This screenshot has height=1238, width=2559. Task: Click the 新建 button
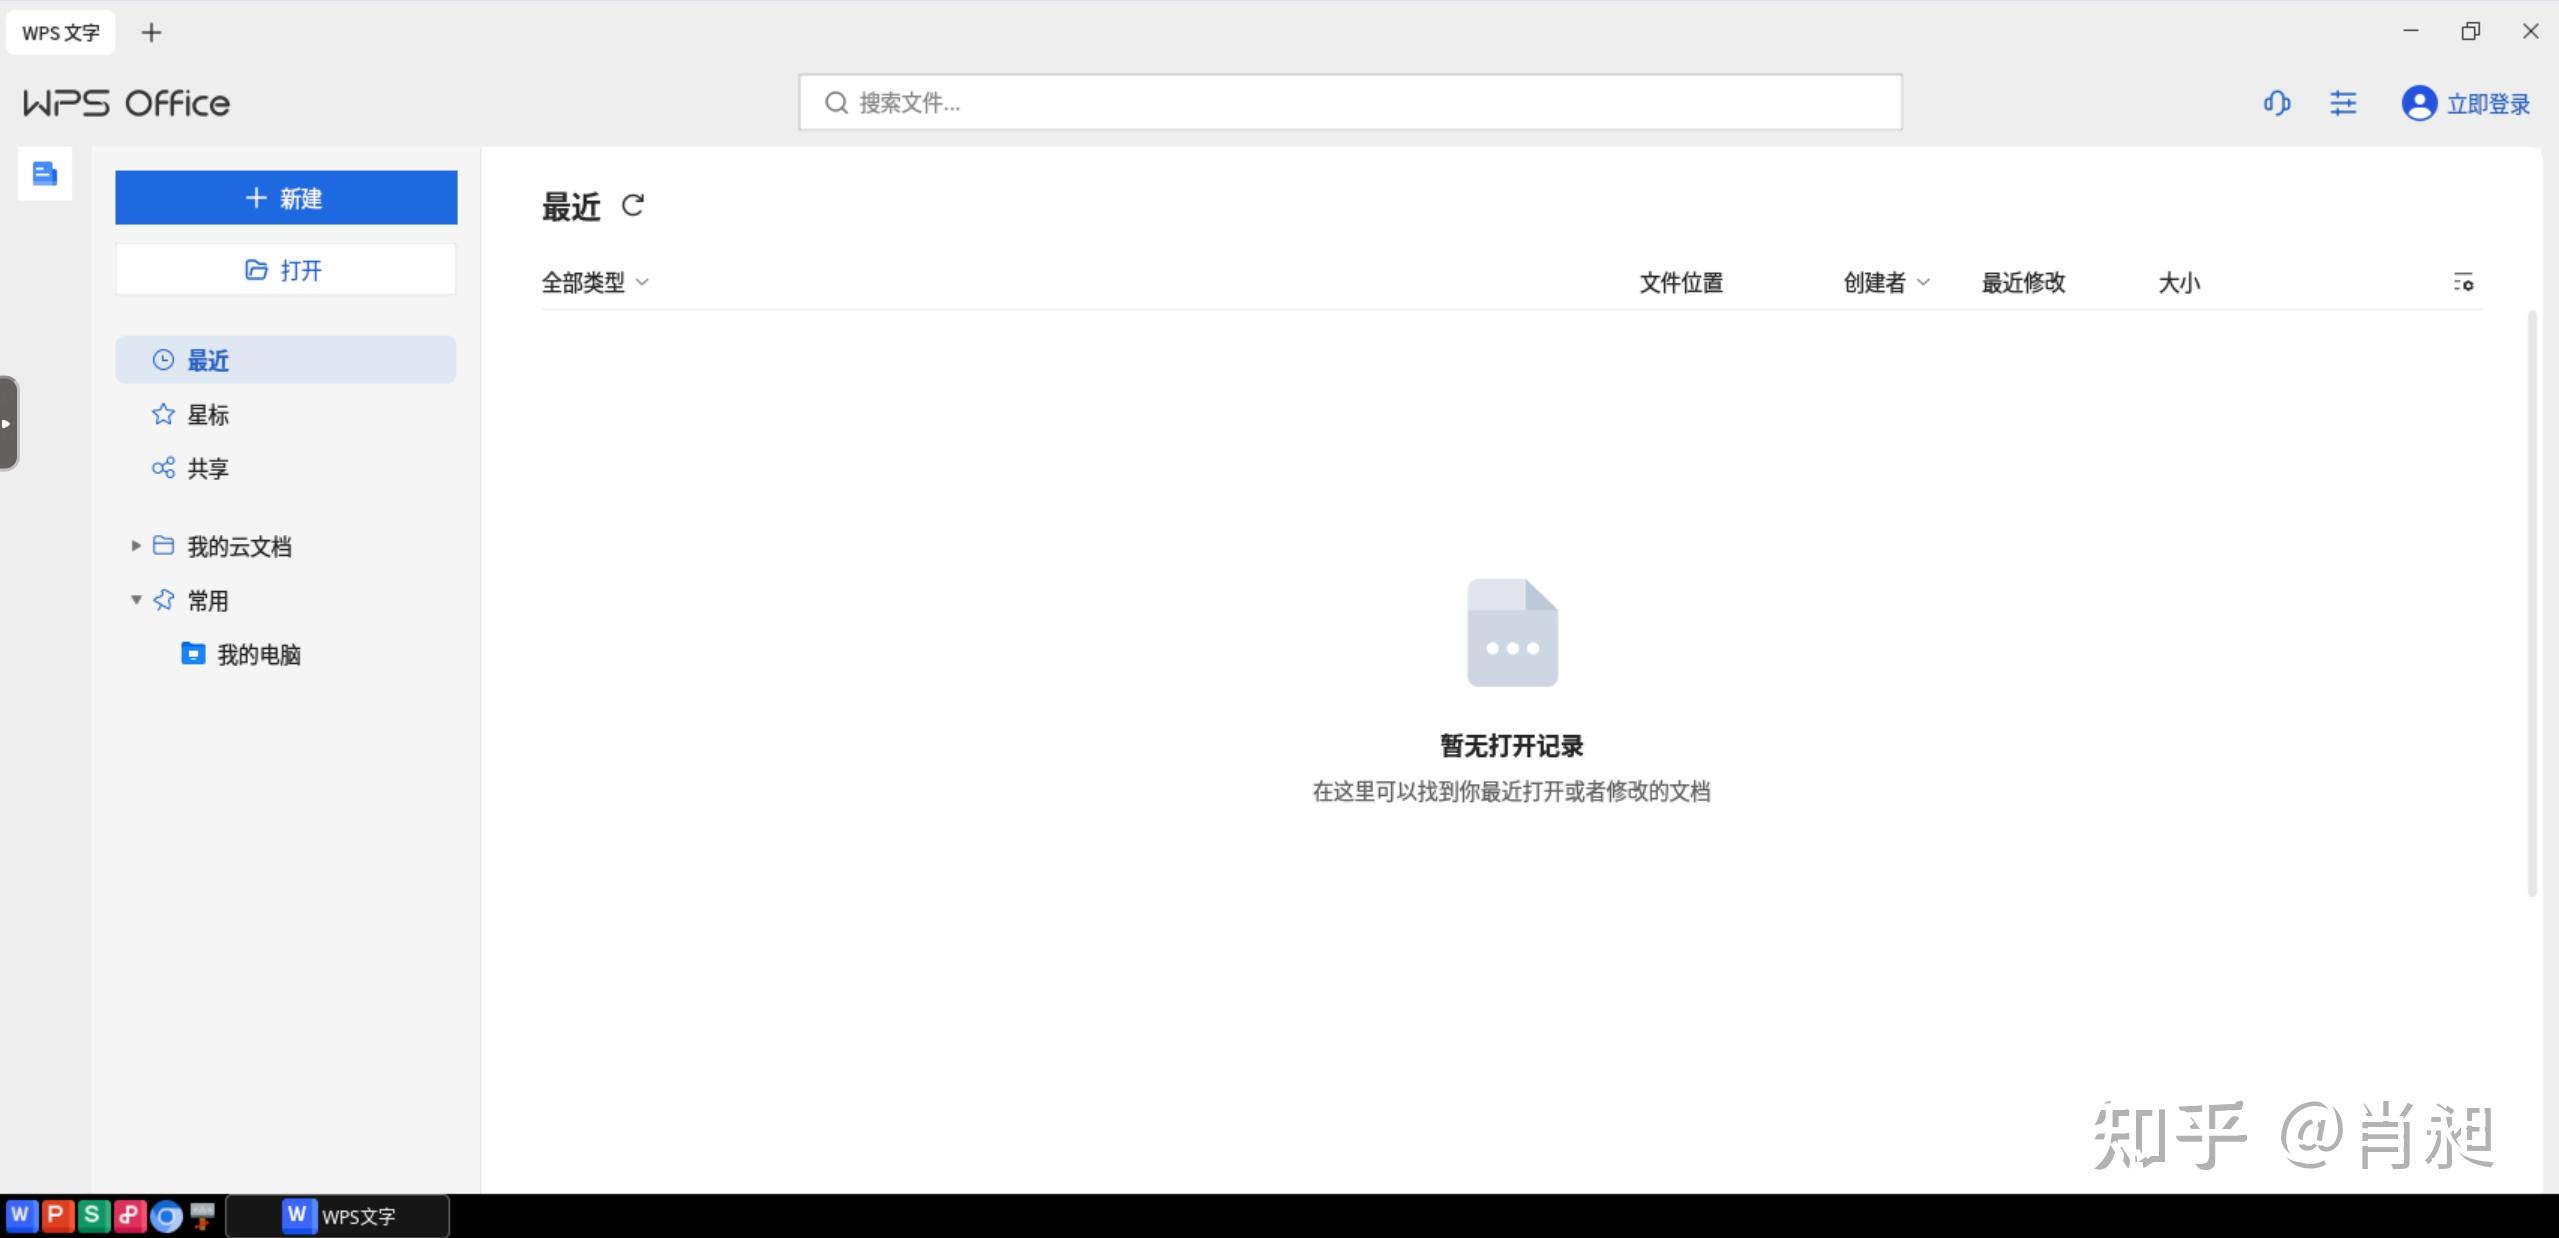tap(286, 198)
